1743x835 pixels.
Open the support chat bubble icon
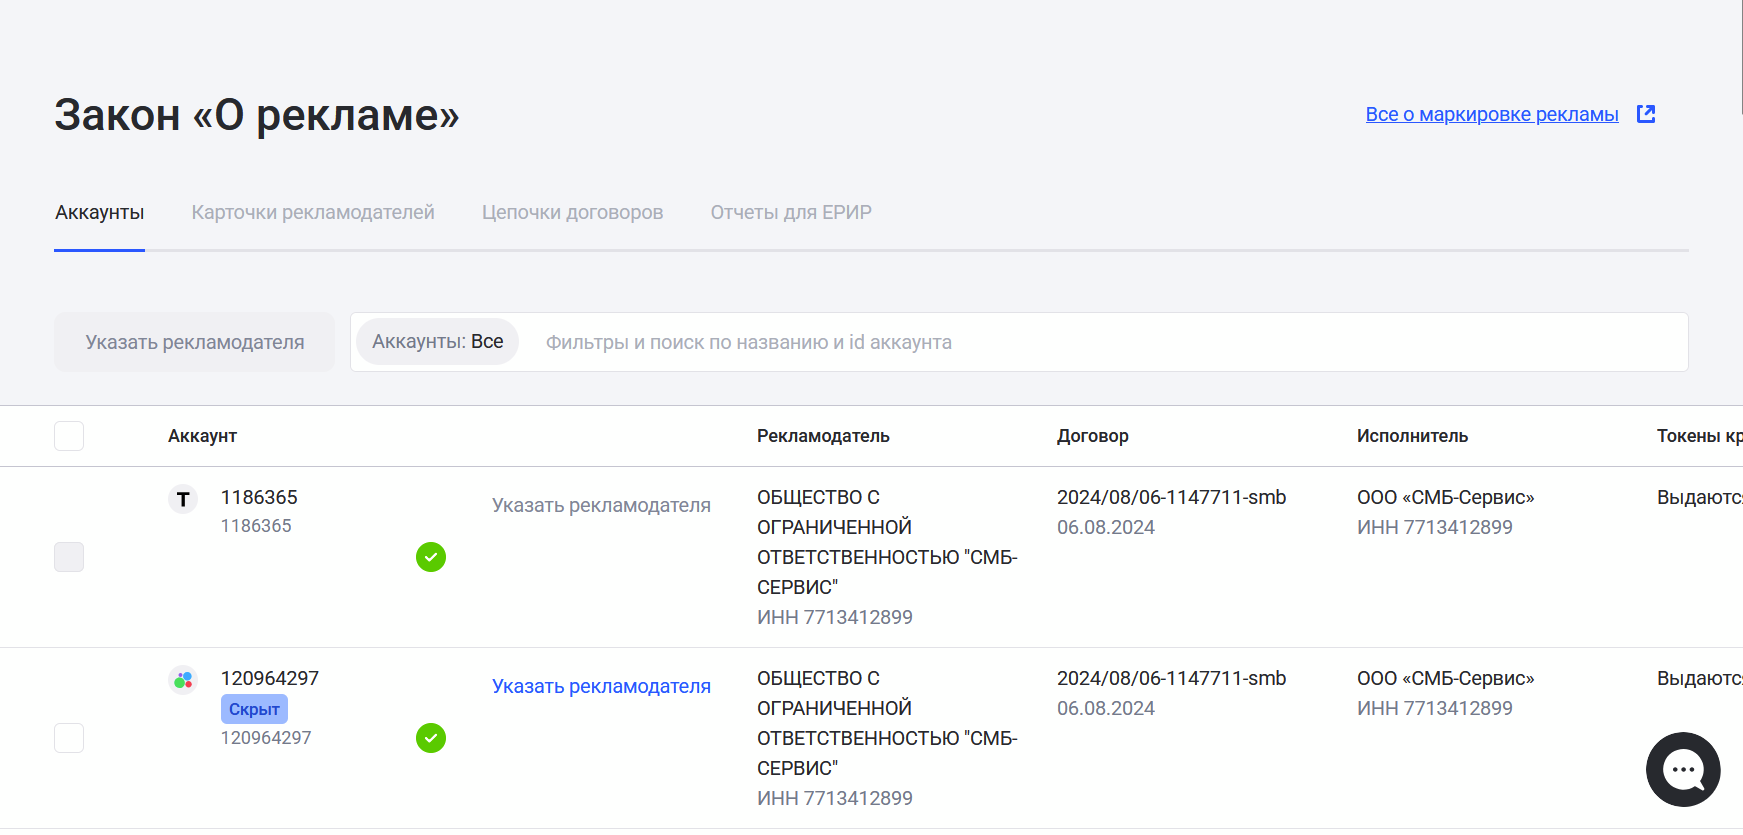pyautogui.click(x=1683, y=769)
